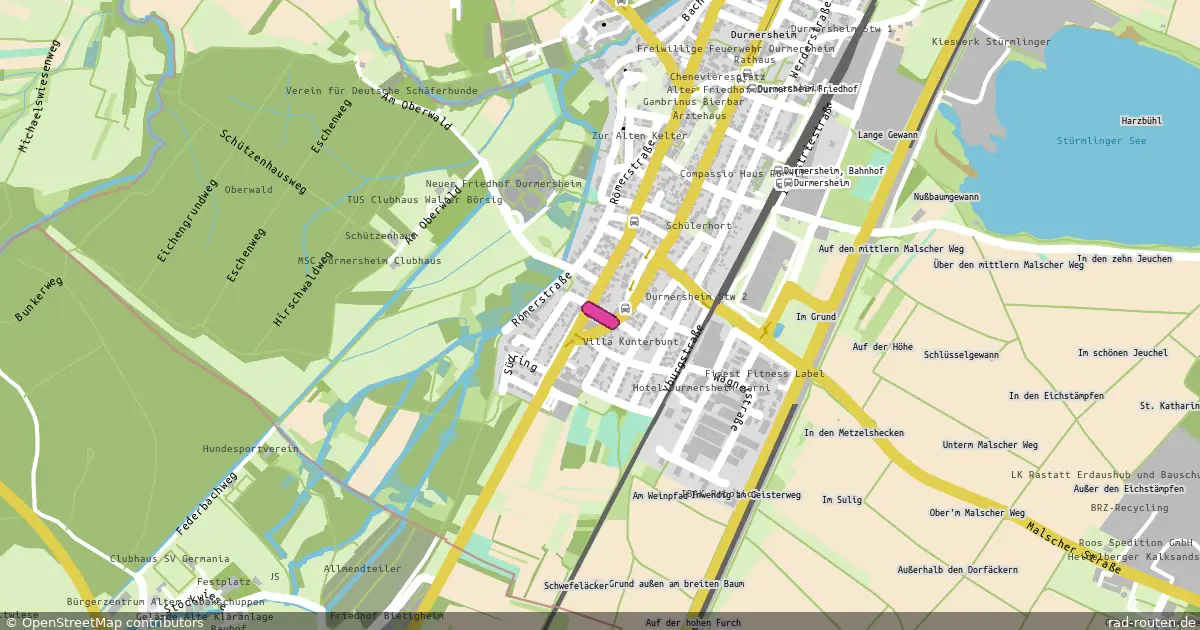Click the In den Eichstämpfen label
1200x630 pixels.
click(x=1056, y=396)
